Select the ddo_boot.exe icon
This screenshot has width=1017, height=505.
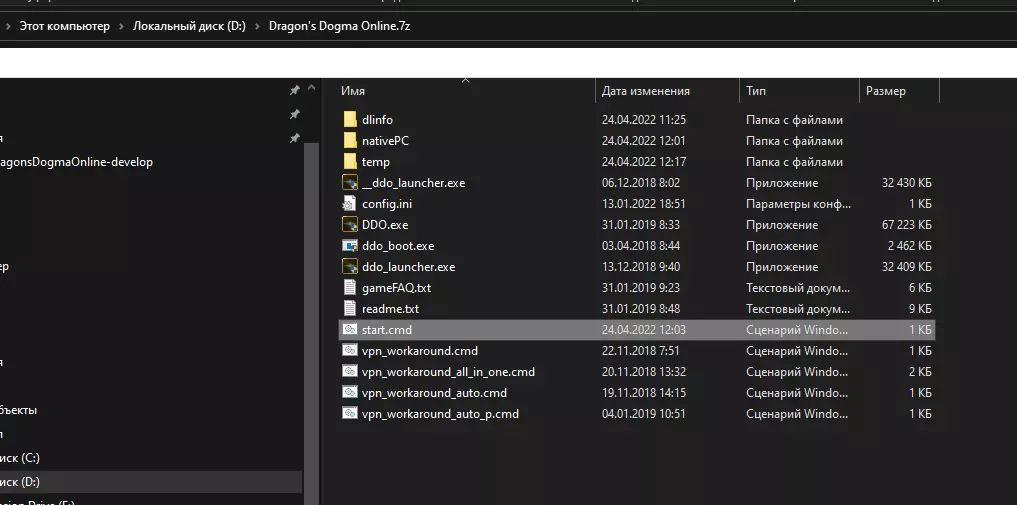(x=350, y=246)
